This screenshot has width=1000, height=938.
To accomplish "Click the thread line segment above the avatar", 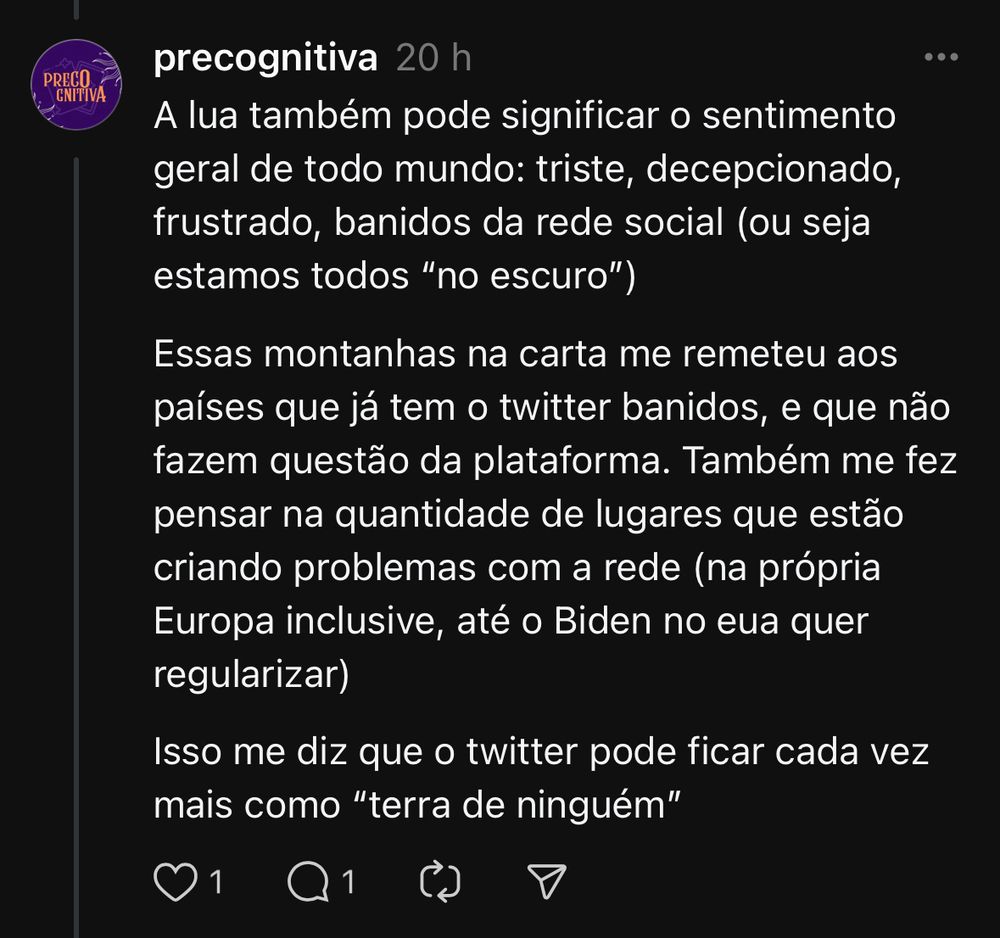I will tap(77, 9).
